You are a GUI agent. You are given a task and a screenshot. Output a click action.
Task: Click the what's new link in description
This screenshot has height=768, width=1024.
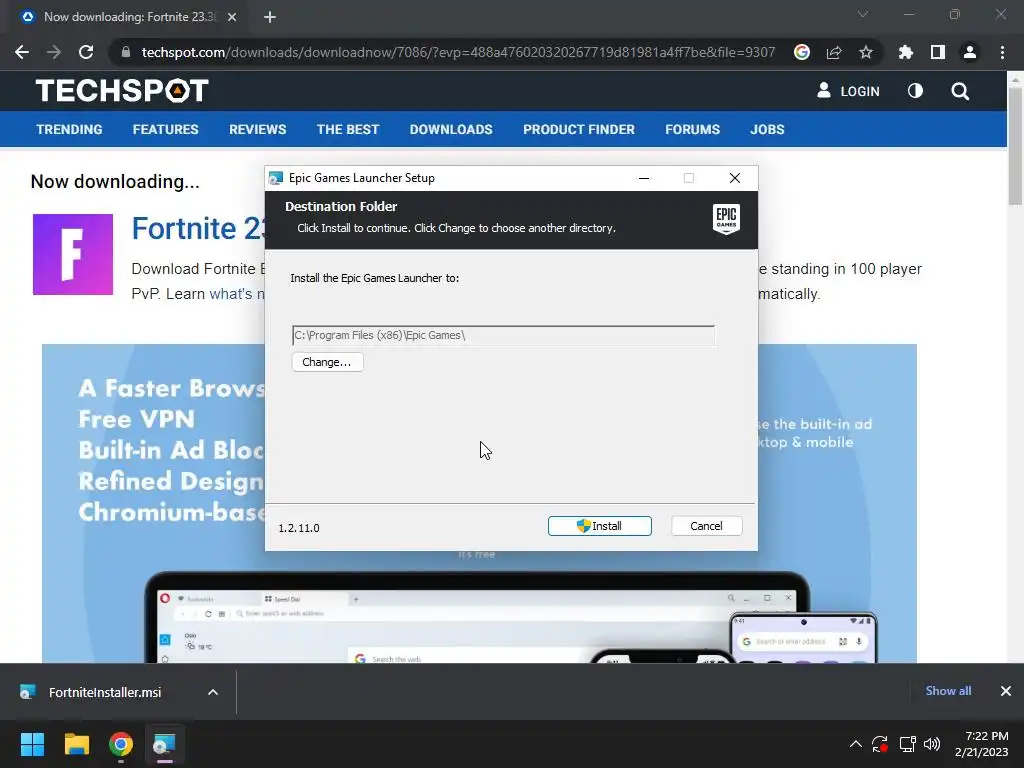(x=236, y=294)
